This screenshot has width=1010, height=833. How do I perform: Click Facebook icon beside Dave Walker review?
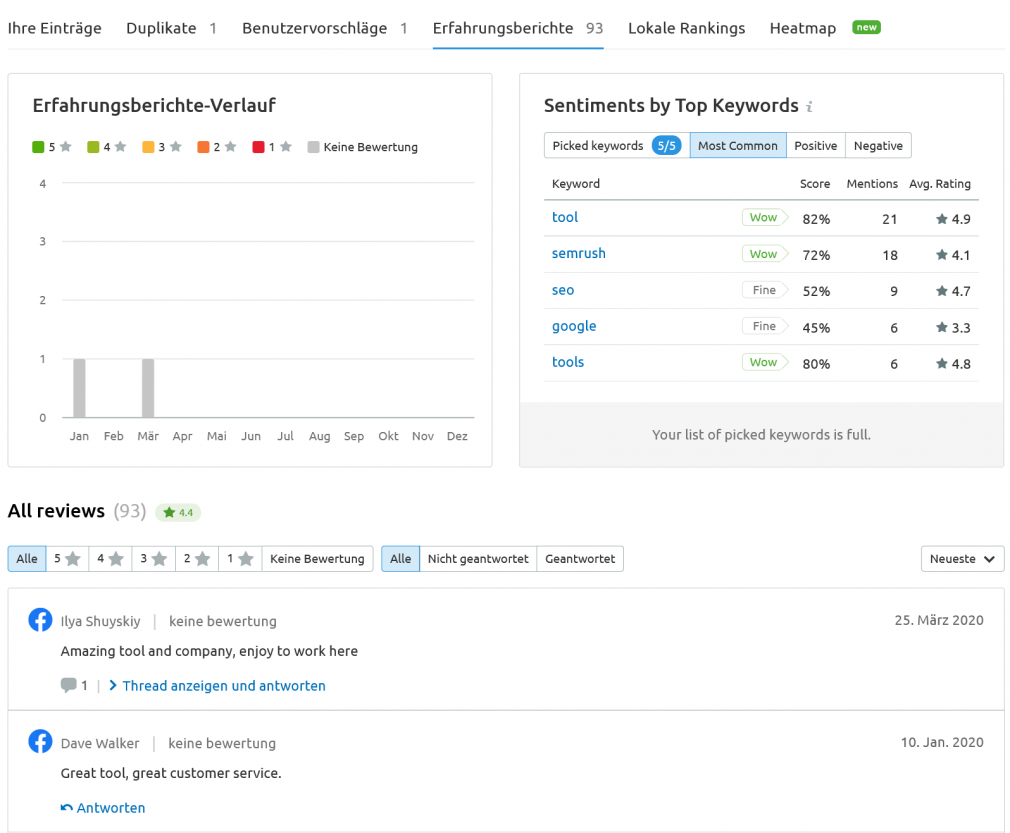pyautogui.click(x=40, y=742)
